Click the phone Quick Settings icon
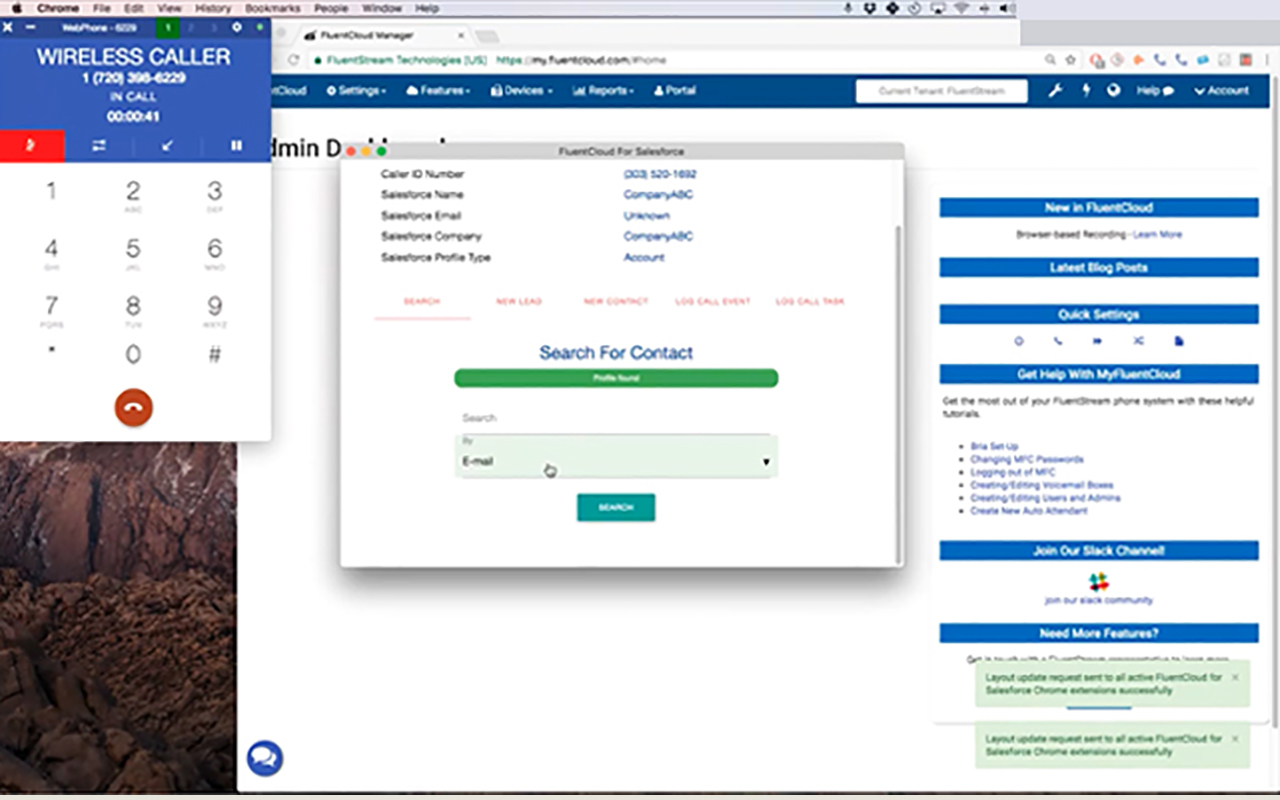Image resolution: width=1280 pixels, height=800 pixels. coord(1058,341)
